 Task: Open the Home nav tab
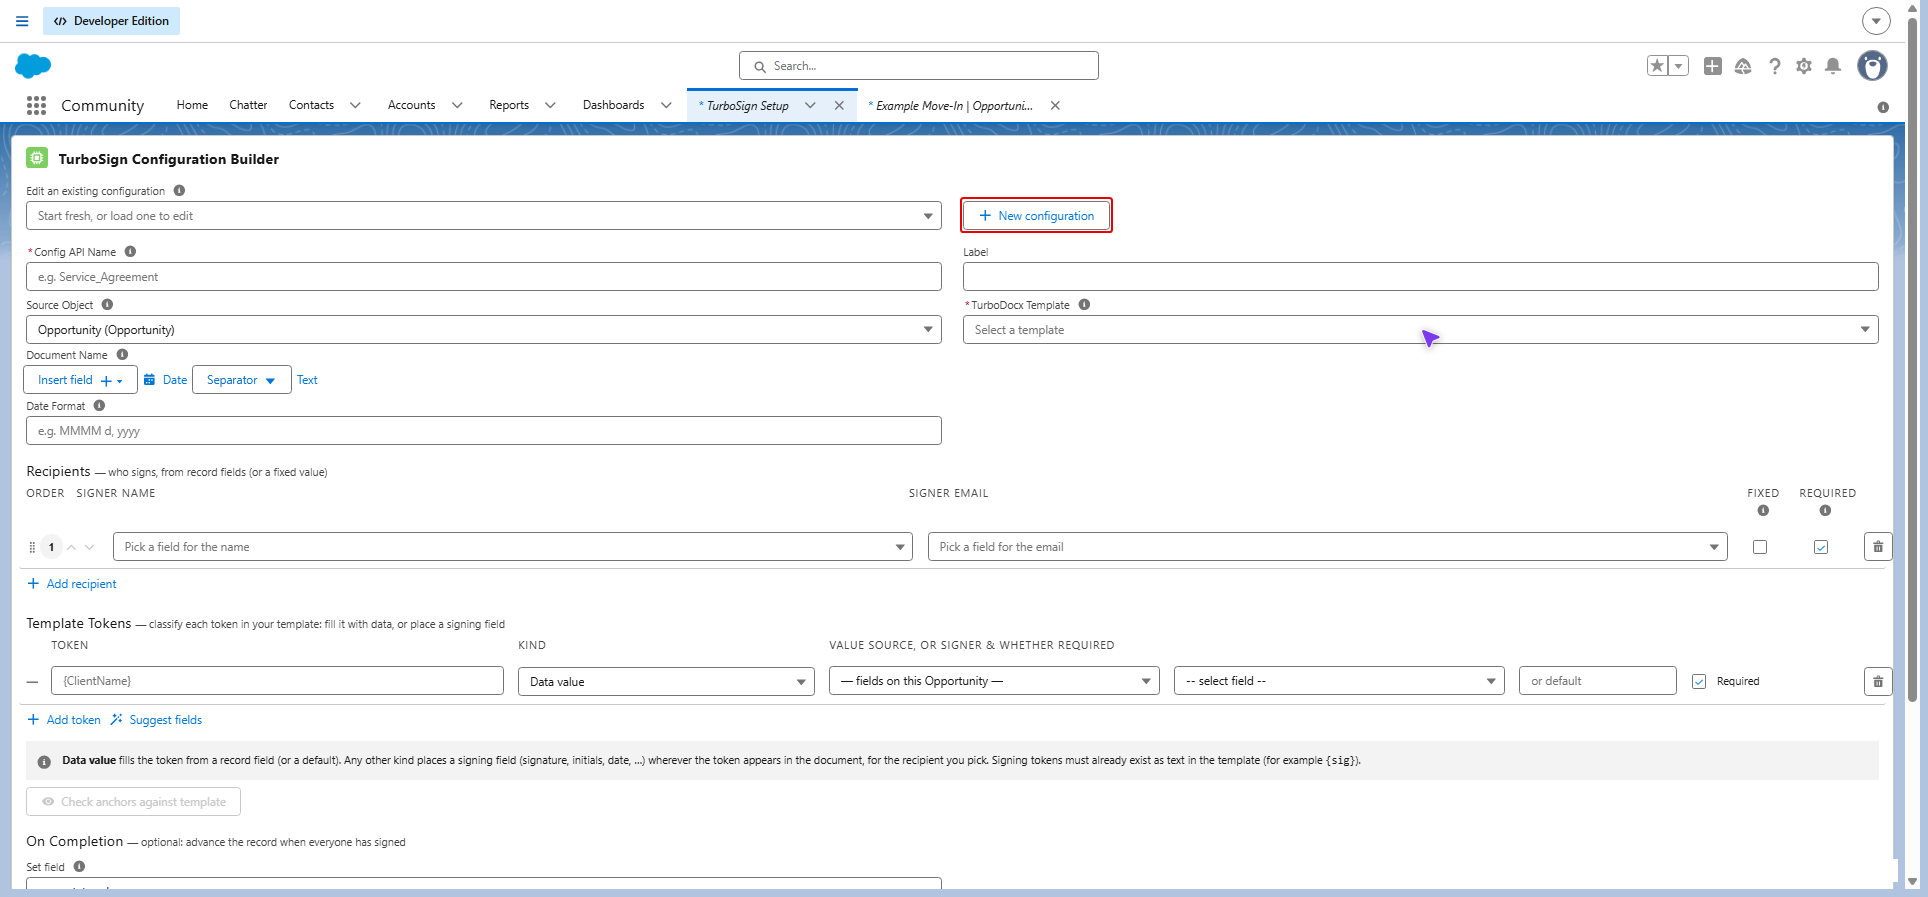pos(192,105)
